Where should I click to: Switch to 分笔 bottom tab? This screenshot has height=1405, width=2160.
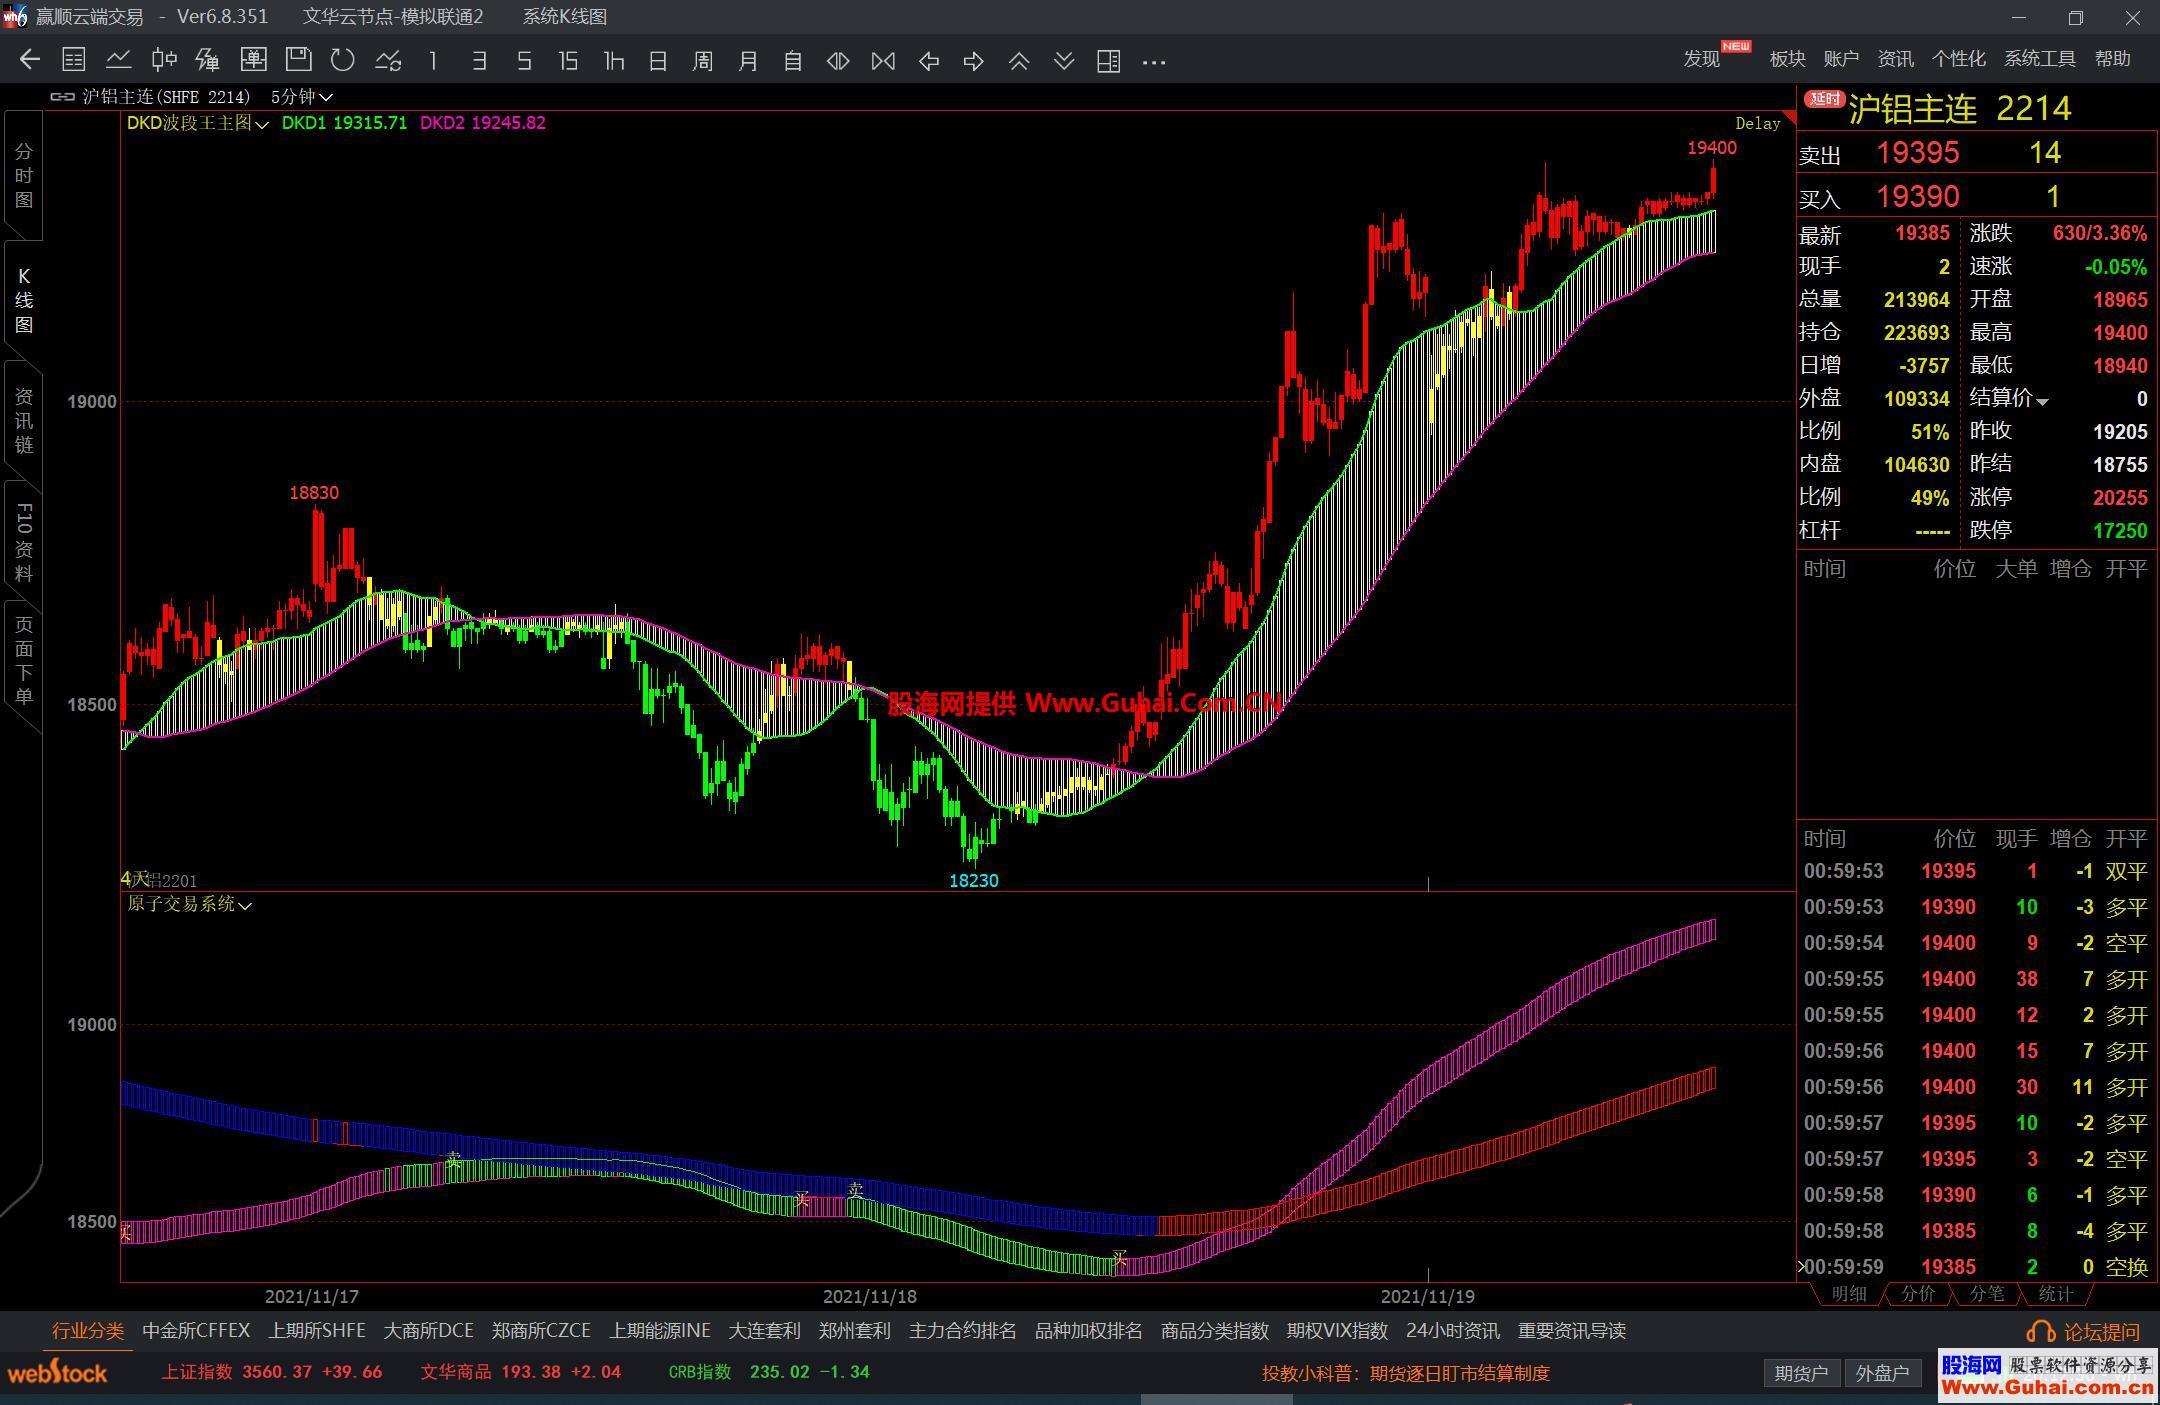click(x=1986, y=1293)
